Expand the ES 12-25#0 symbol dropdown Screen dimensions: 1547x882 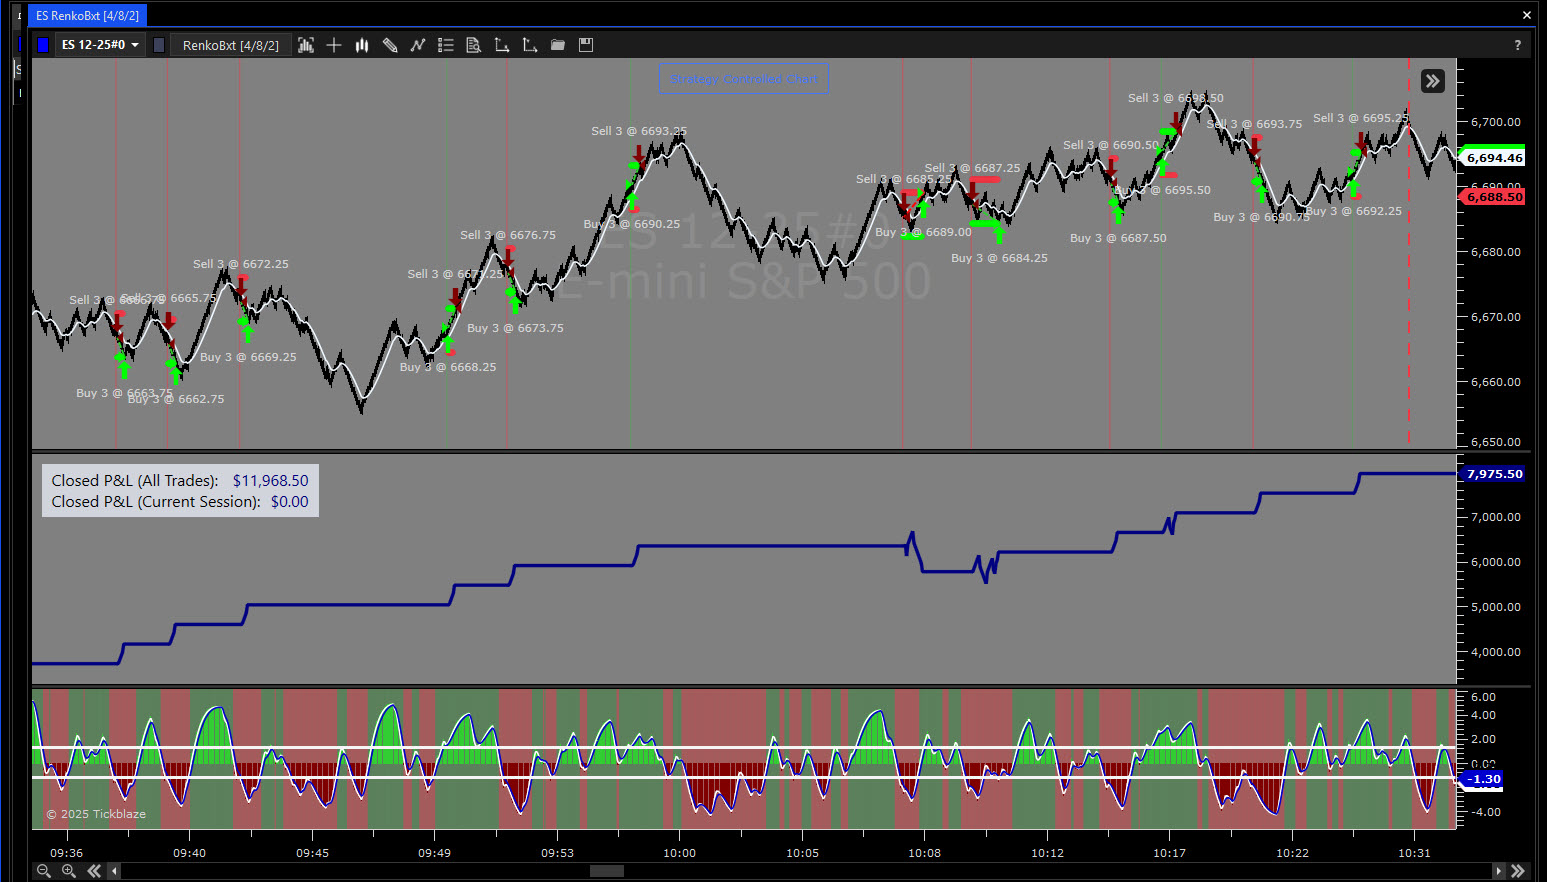click(100, 45)
